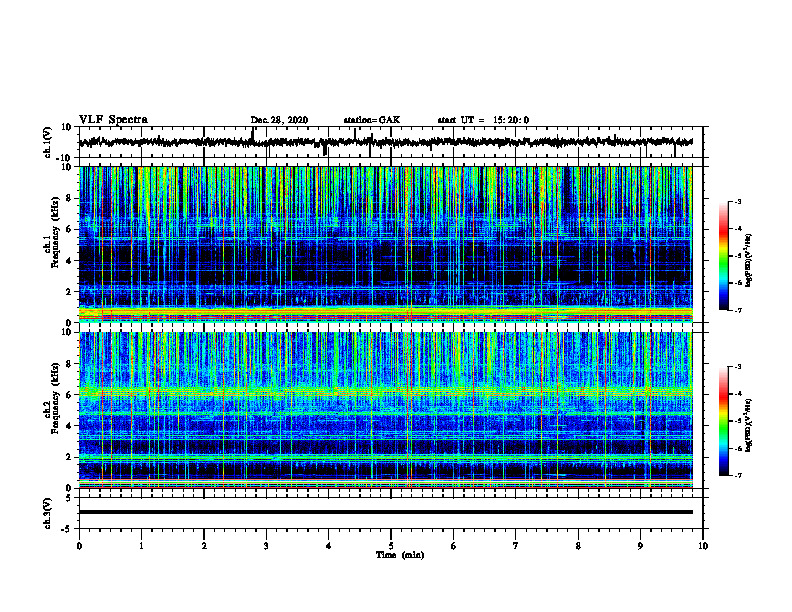Click time-axis tick label "9"
The image size is (792, 612).
pos(640,546)
